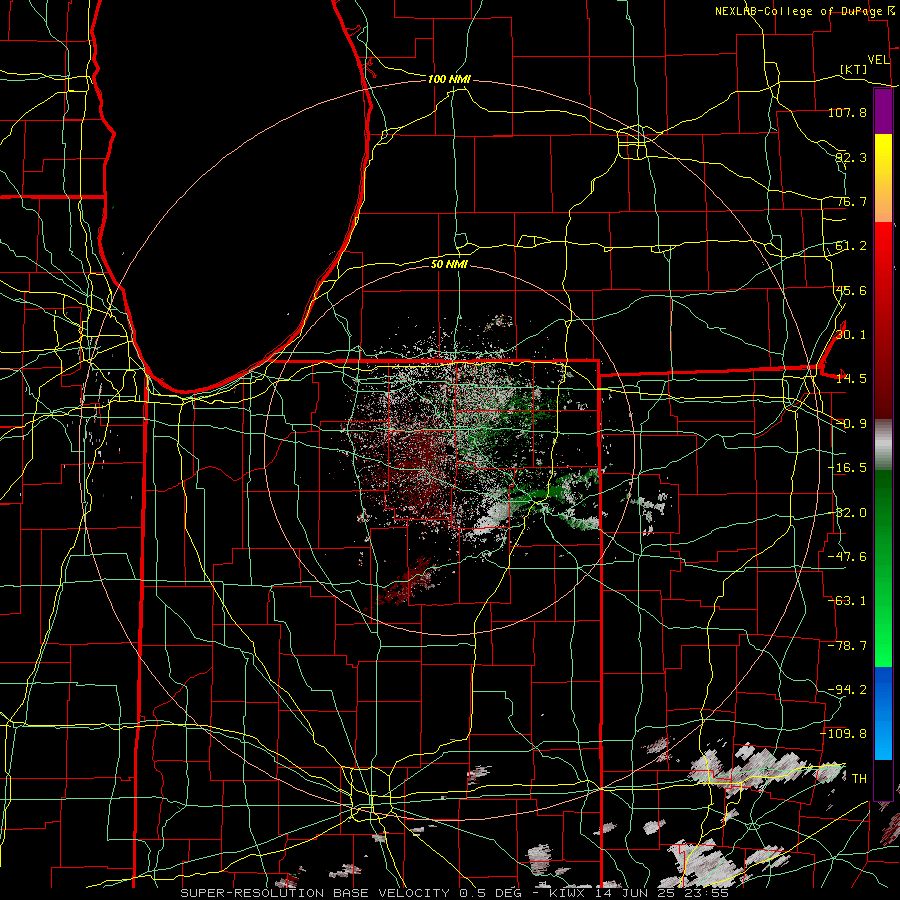The width and height of the screenshot is (900, 900).
Task: Click the 14.5 velocity scale value
Action: tap(851, 379)
